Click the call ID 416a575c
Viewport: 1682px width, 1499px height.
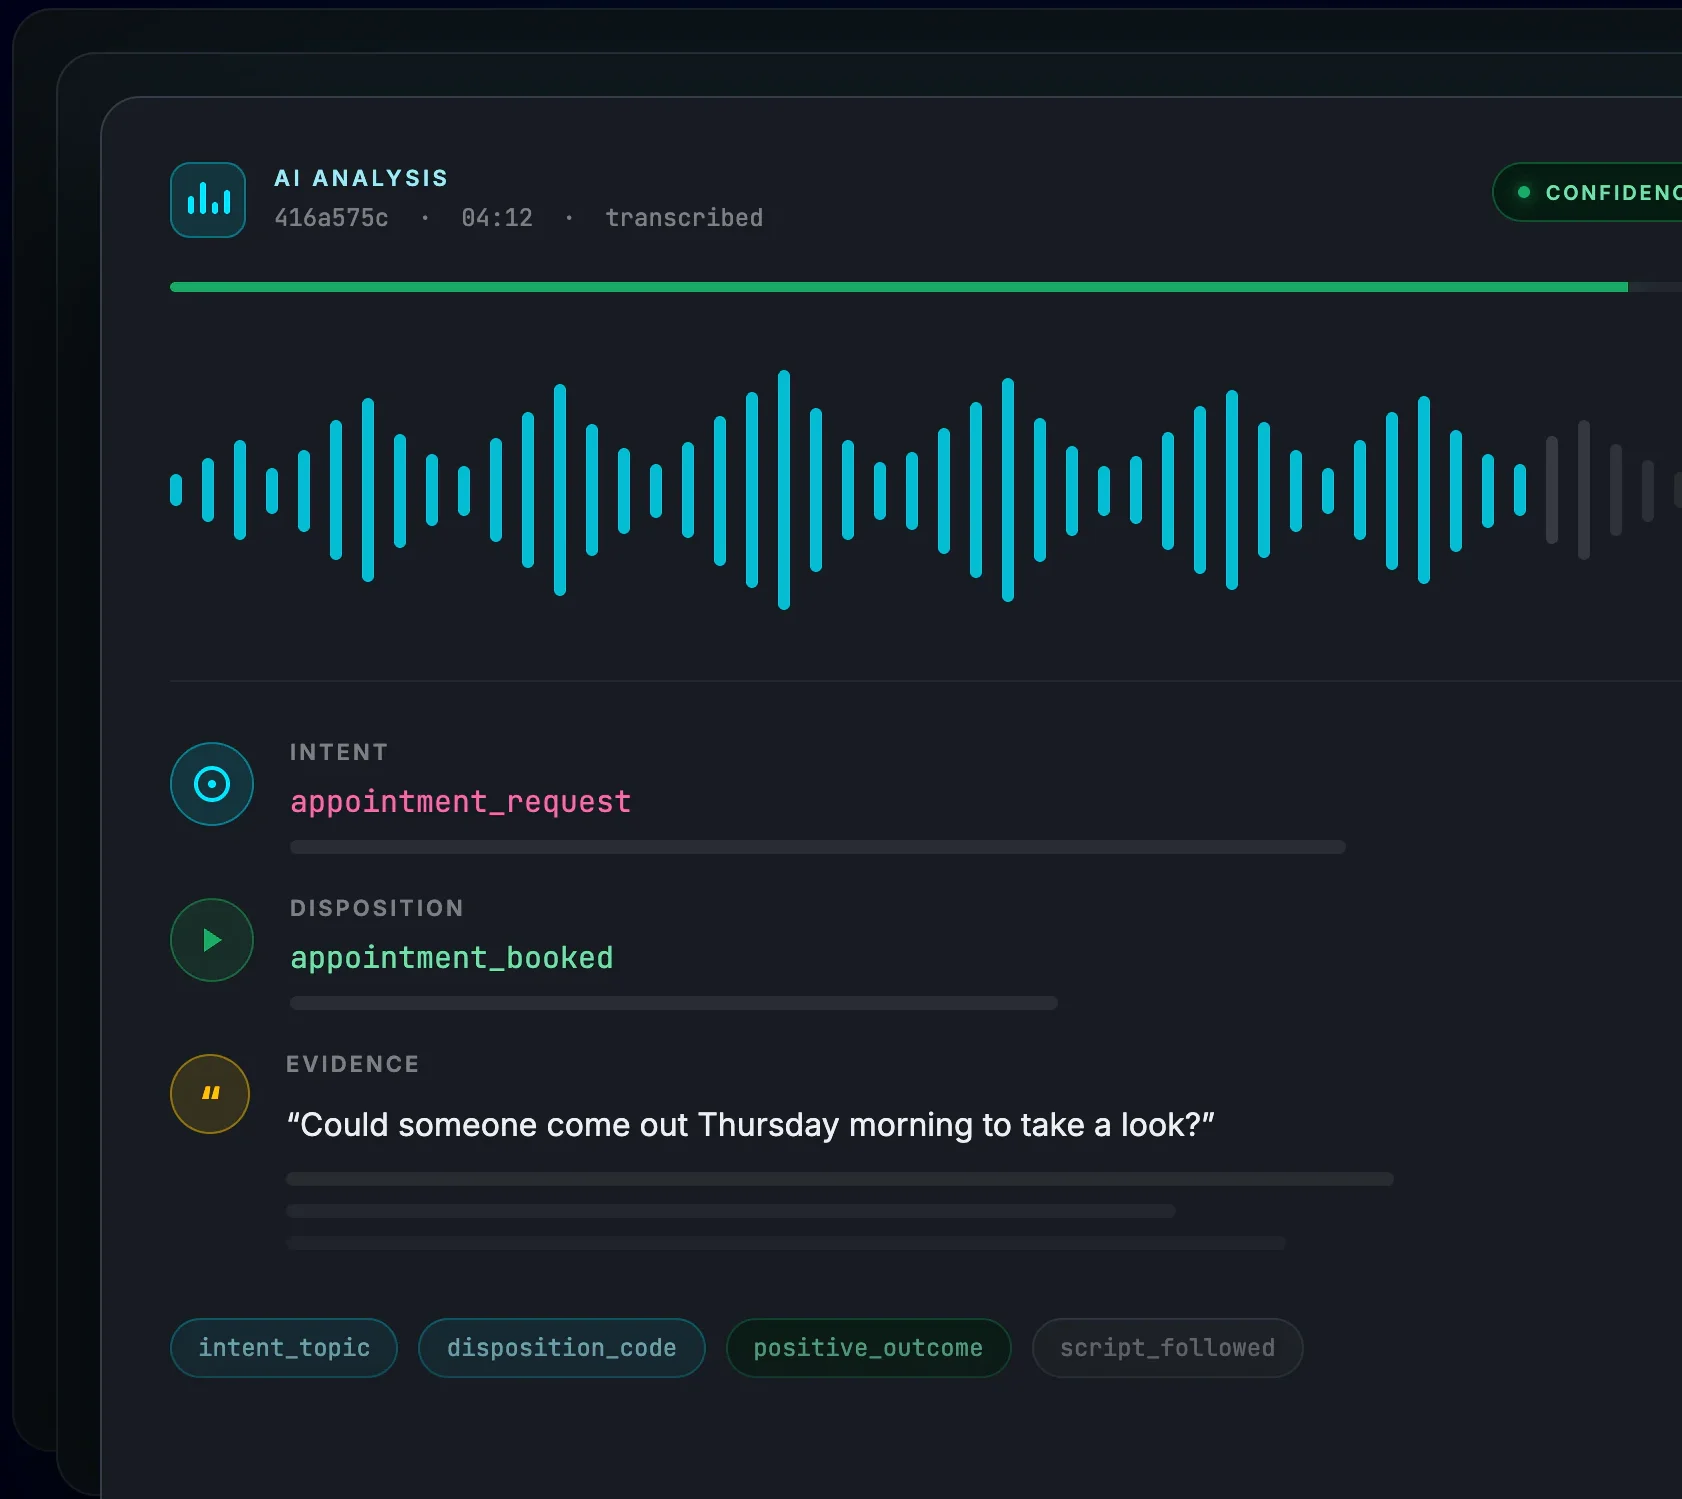332,218
